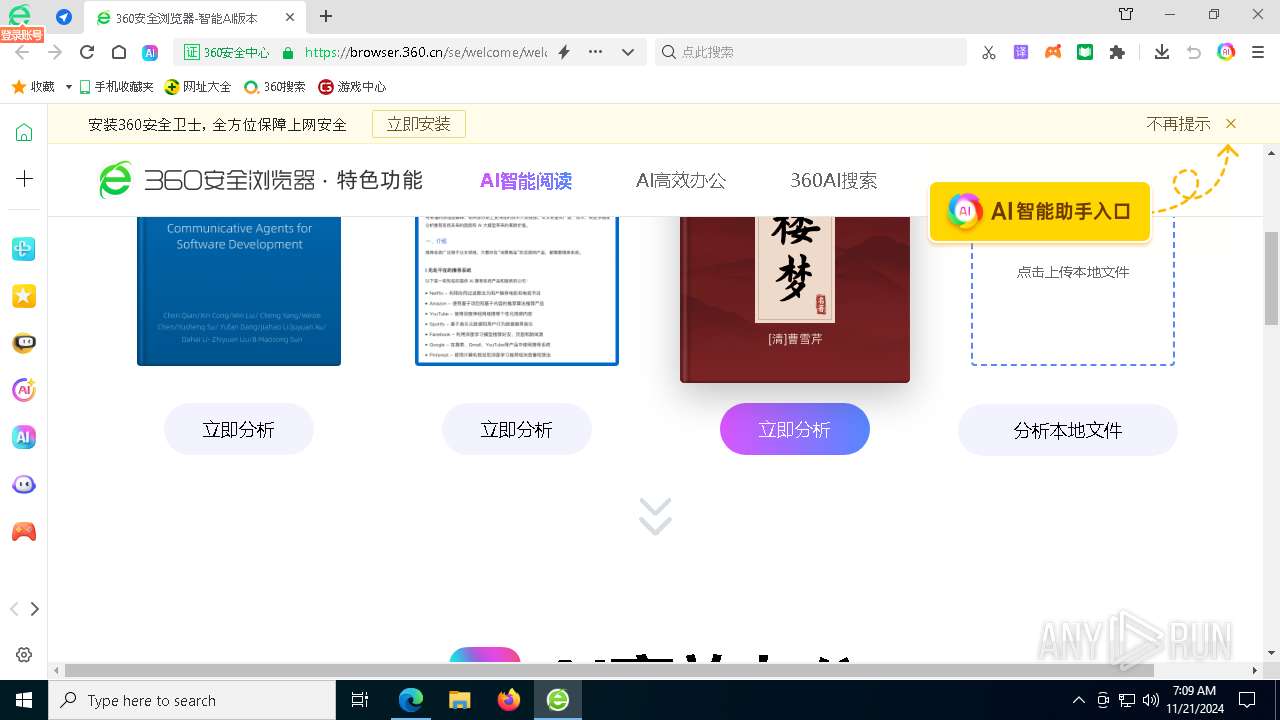This screenshot has height=720, width=1280.
Task: Open the skin changer shirt icon
Action: pyautogui.click(x=1126, y=14)
